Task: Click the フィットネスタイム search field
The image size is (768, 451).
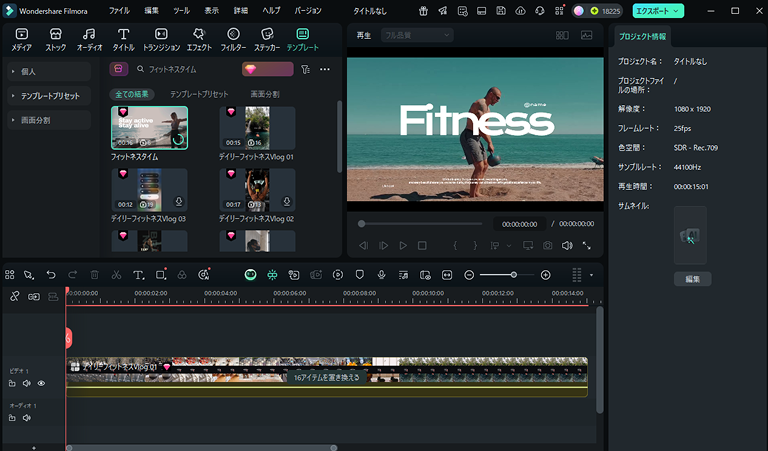Action: (186, 70)
